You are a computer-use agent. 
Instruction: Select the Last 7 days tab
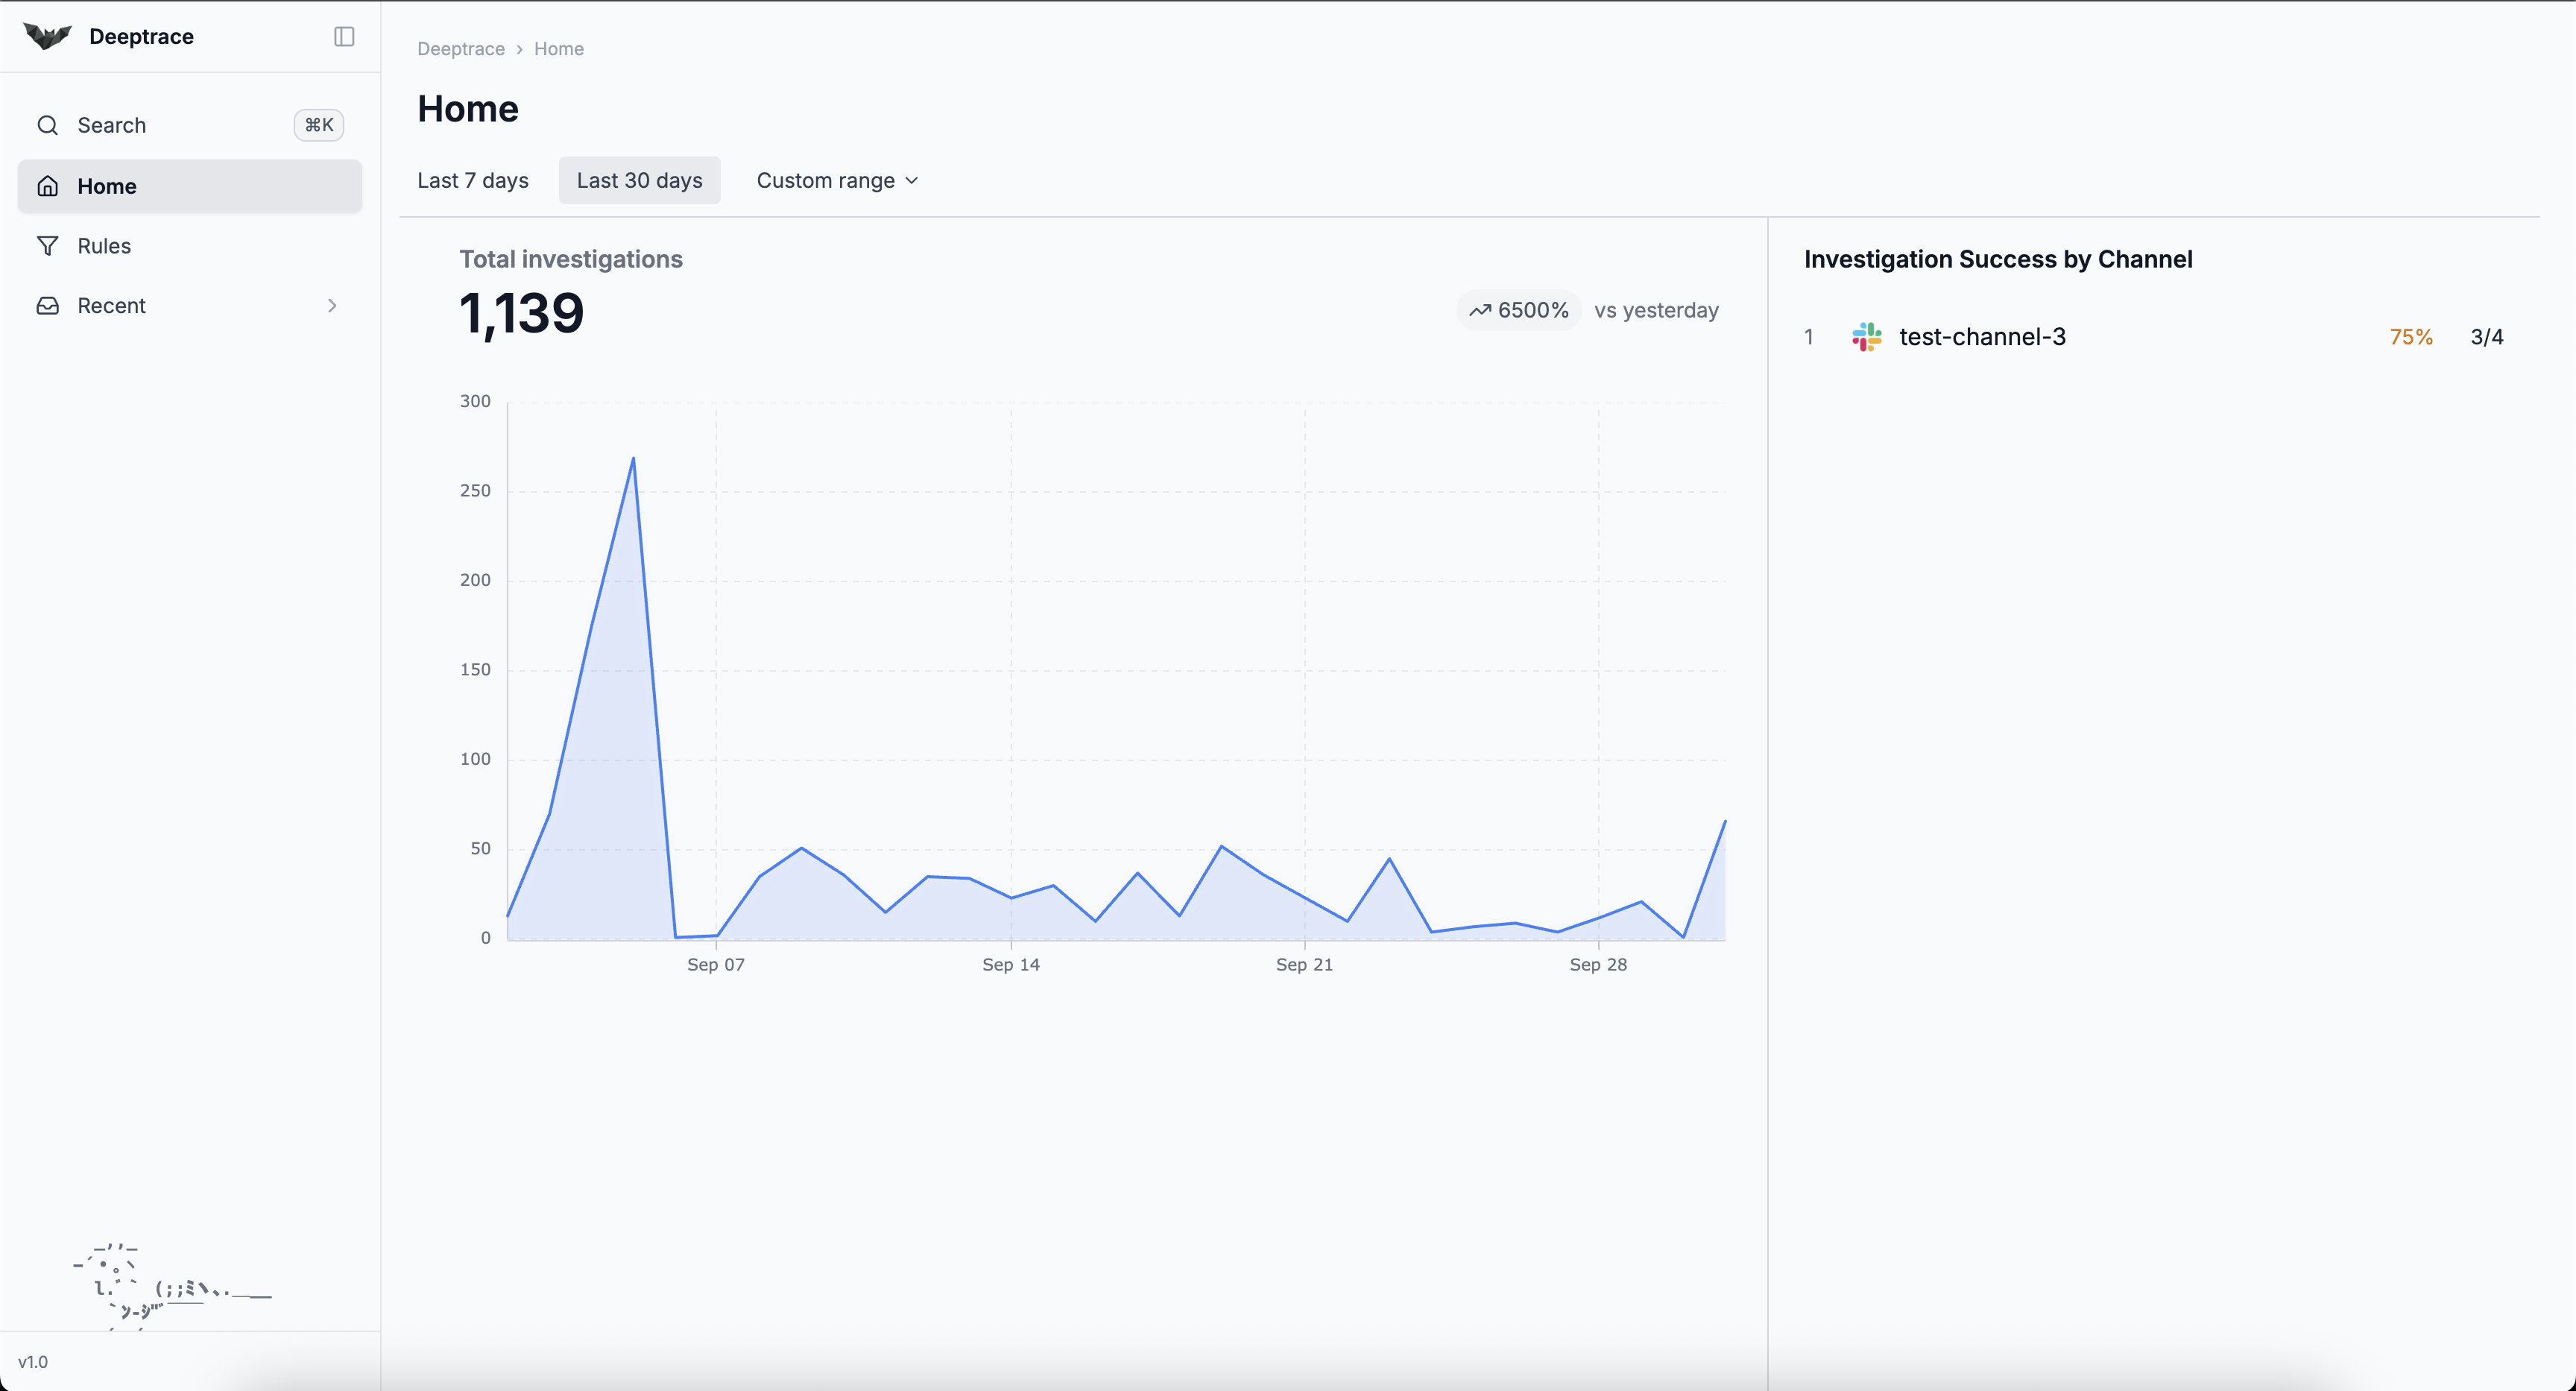[472, 180]
